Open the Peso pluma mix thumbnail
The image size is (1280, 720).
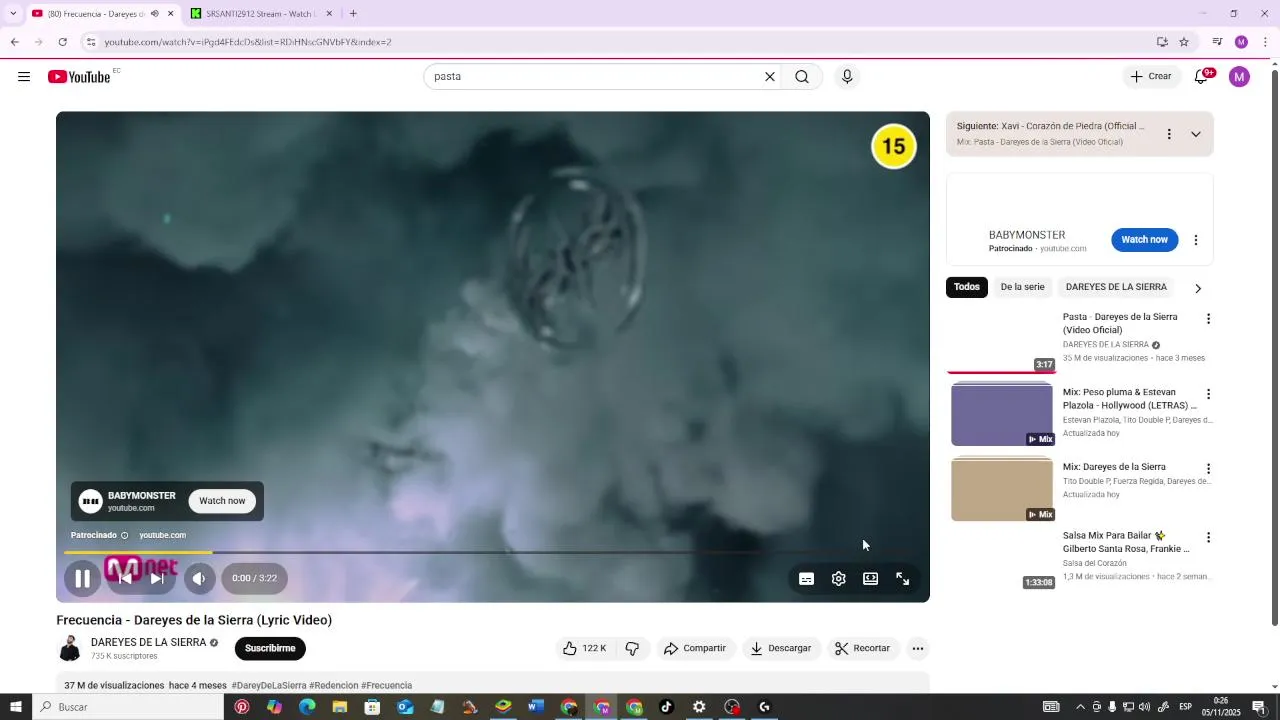pos(1001,414)
